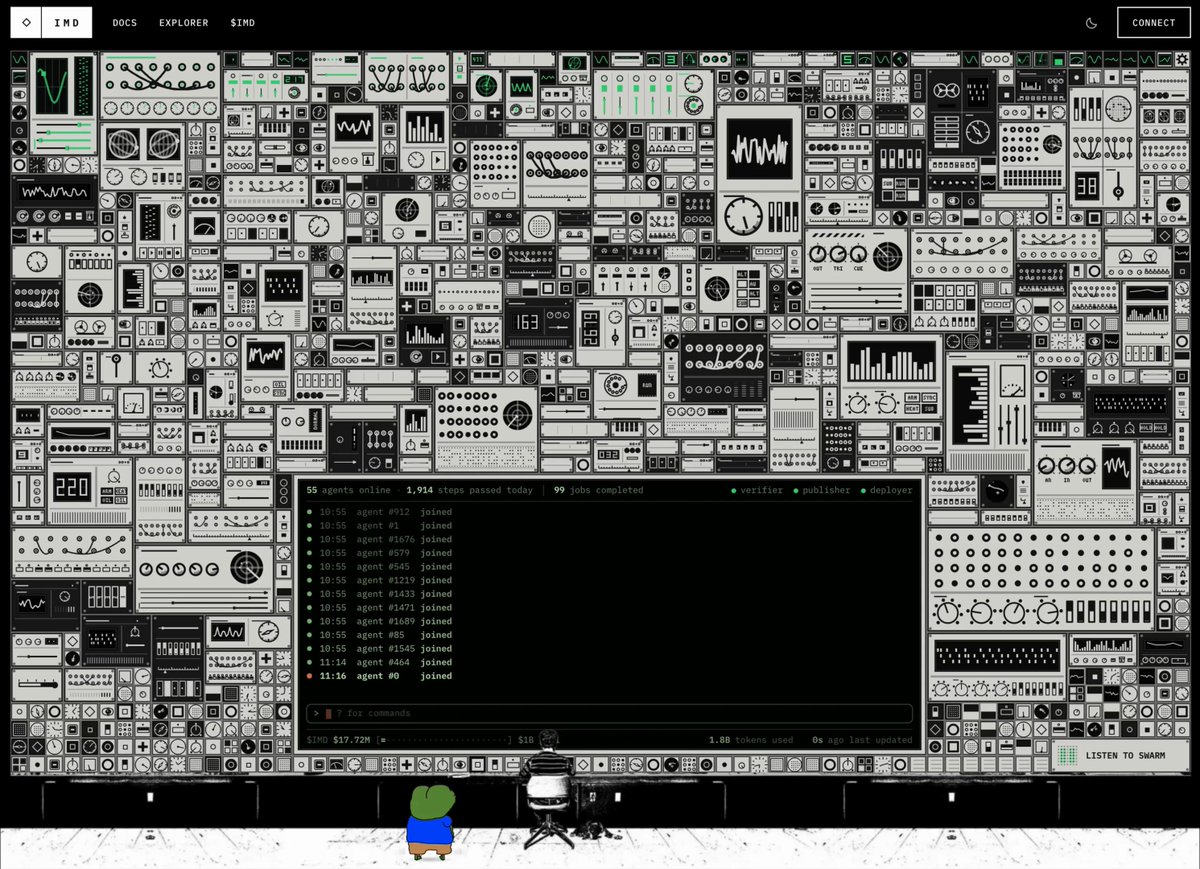The height and width of the screenshot is (869, 1200).
Task: Click the LISTEN TO SWARM button
Action: tap(1120, 756)
